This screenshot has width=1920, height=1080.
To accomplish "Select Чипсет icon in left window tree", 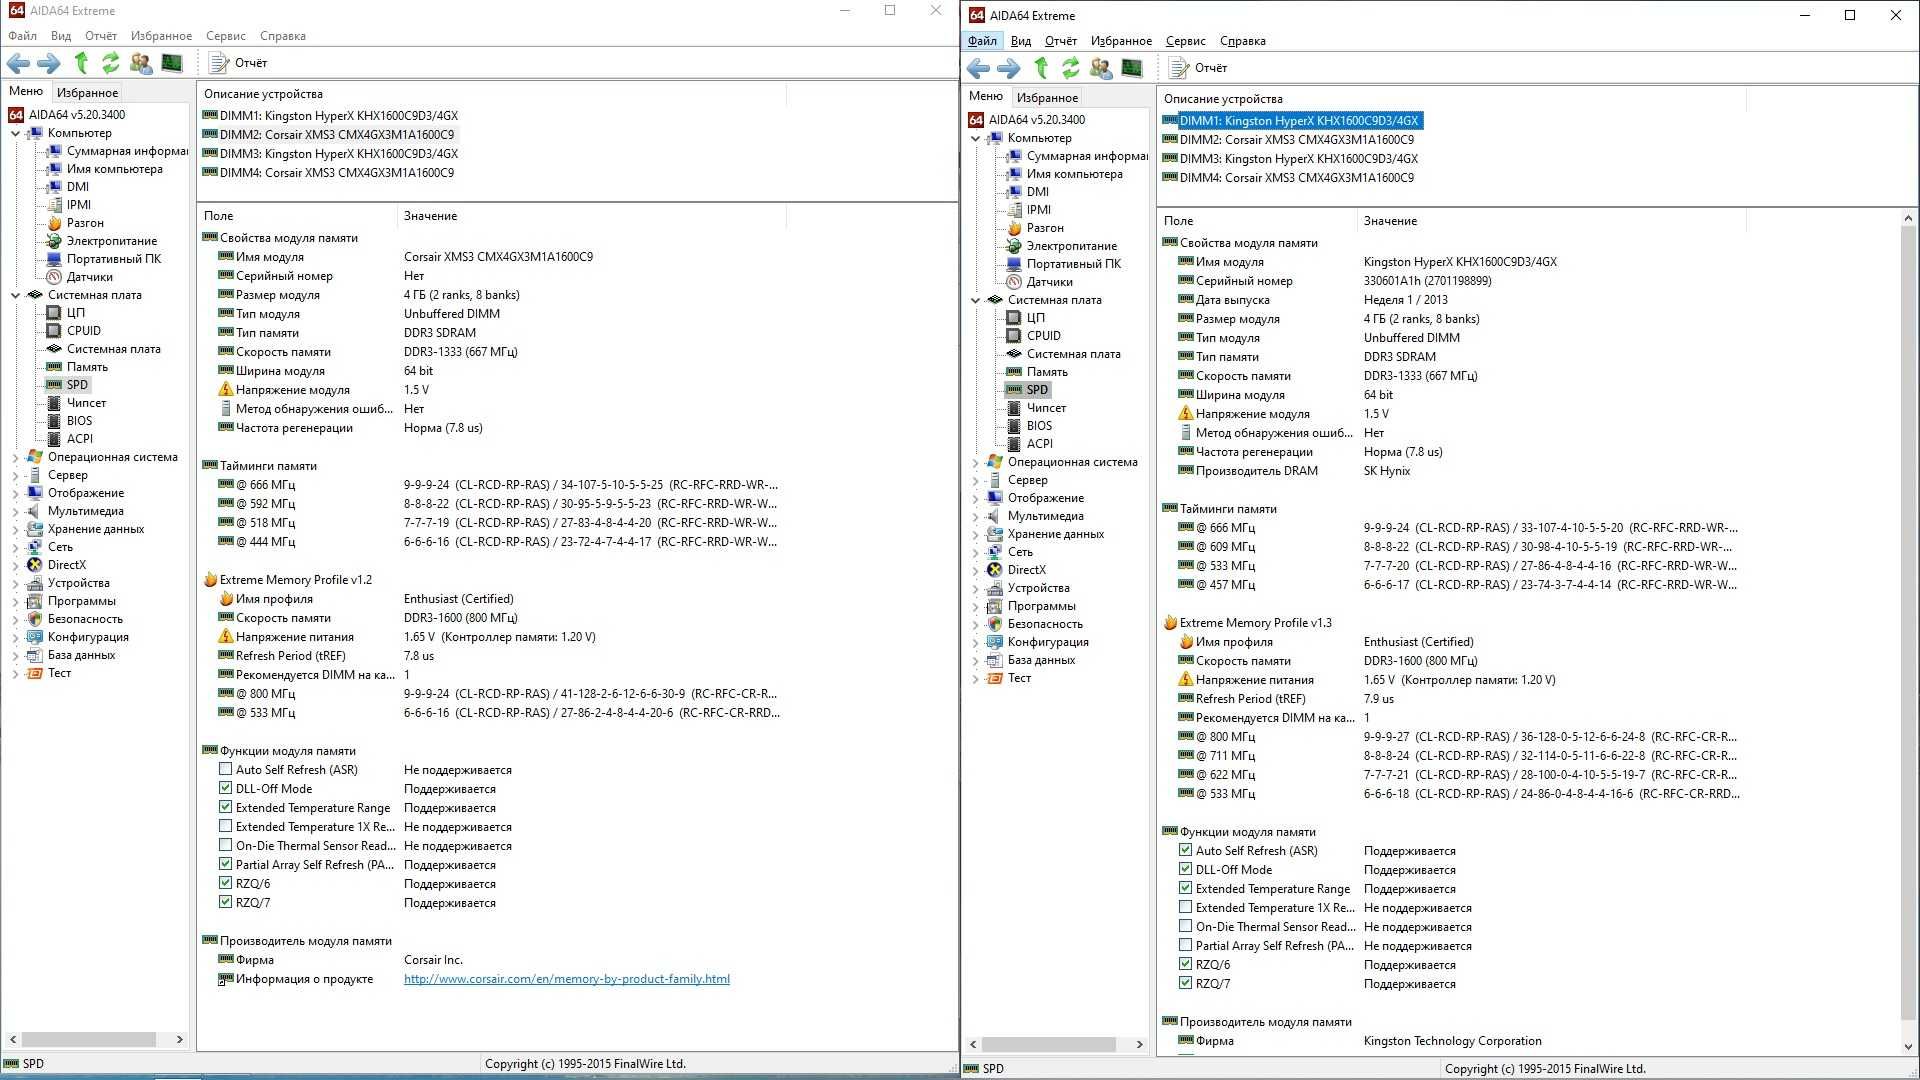I will (x=54, y=403).
